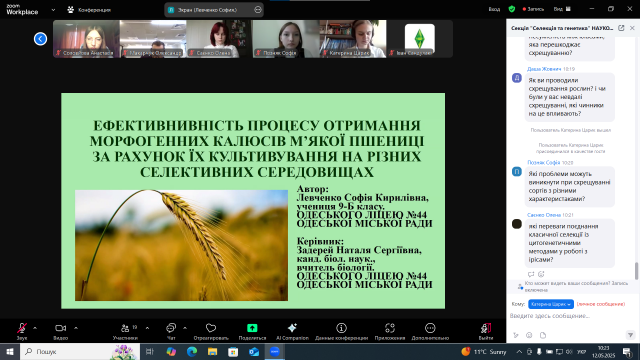Click Сазнко Олена sender name in chat

(x=544, y=215)
